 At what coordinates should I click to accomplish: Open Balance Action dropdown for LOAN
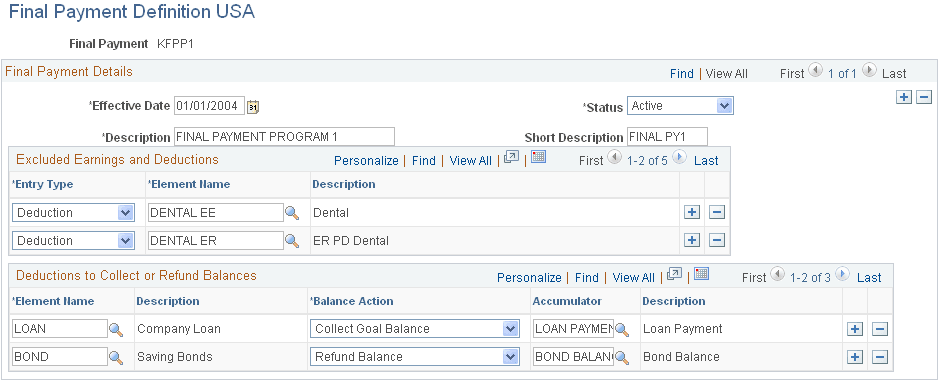(415, 328)
